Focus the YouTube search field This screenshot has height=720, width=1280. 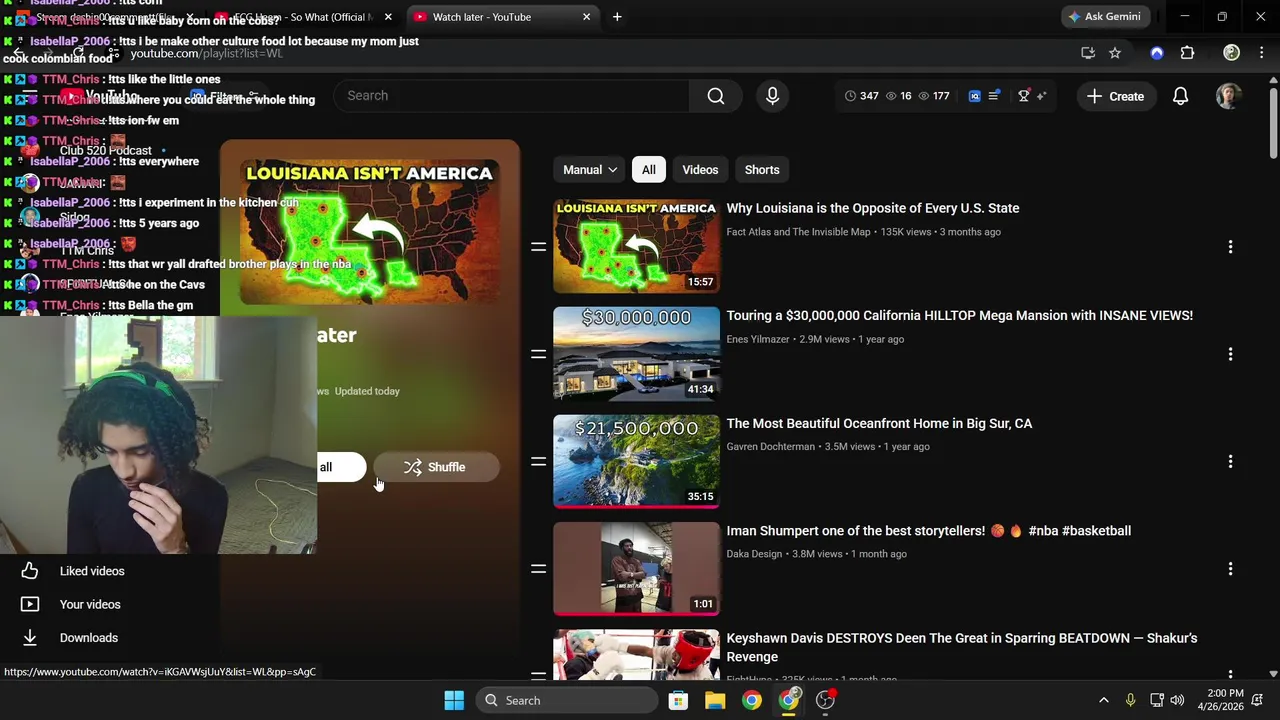pyautogui.click(x=511, y=96)
